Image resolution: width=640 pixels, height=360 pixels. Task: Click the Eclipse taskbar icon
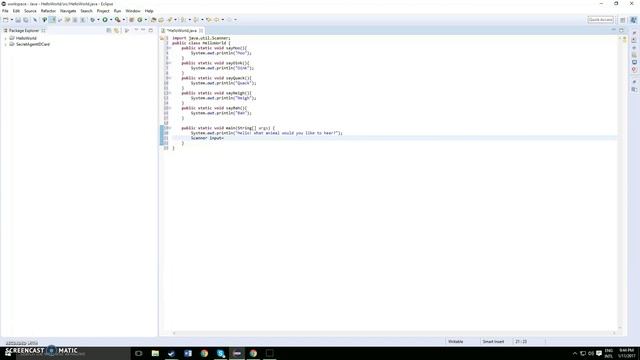pos(237,353)
